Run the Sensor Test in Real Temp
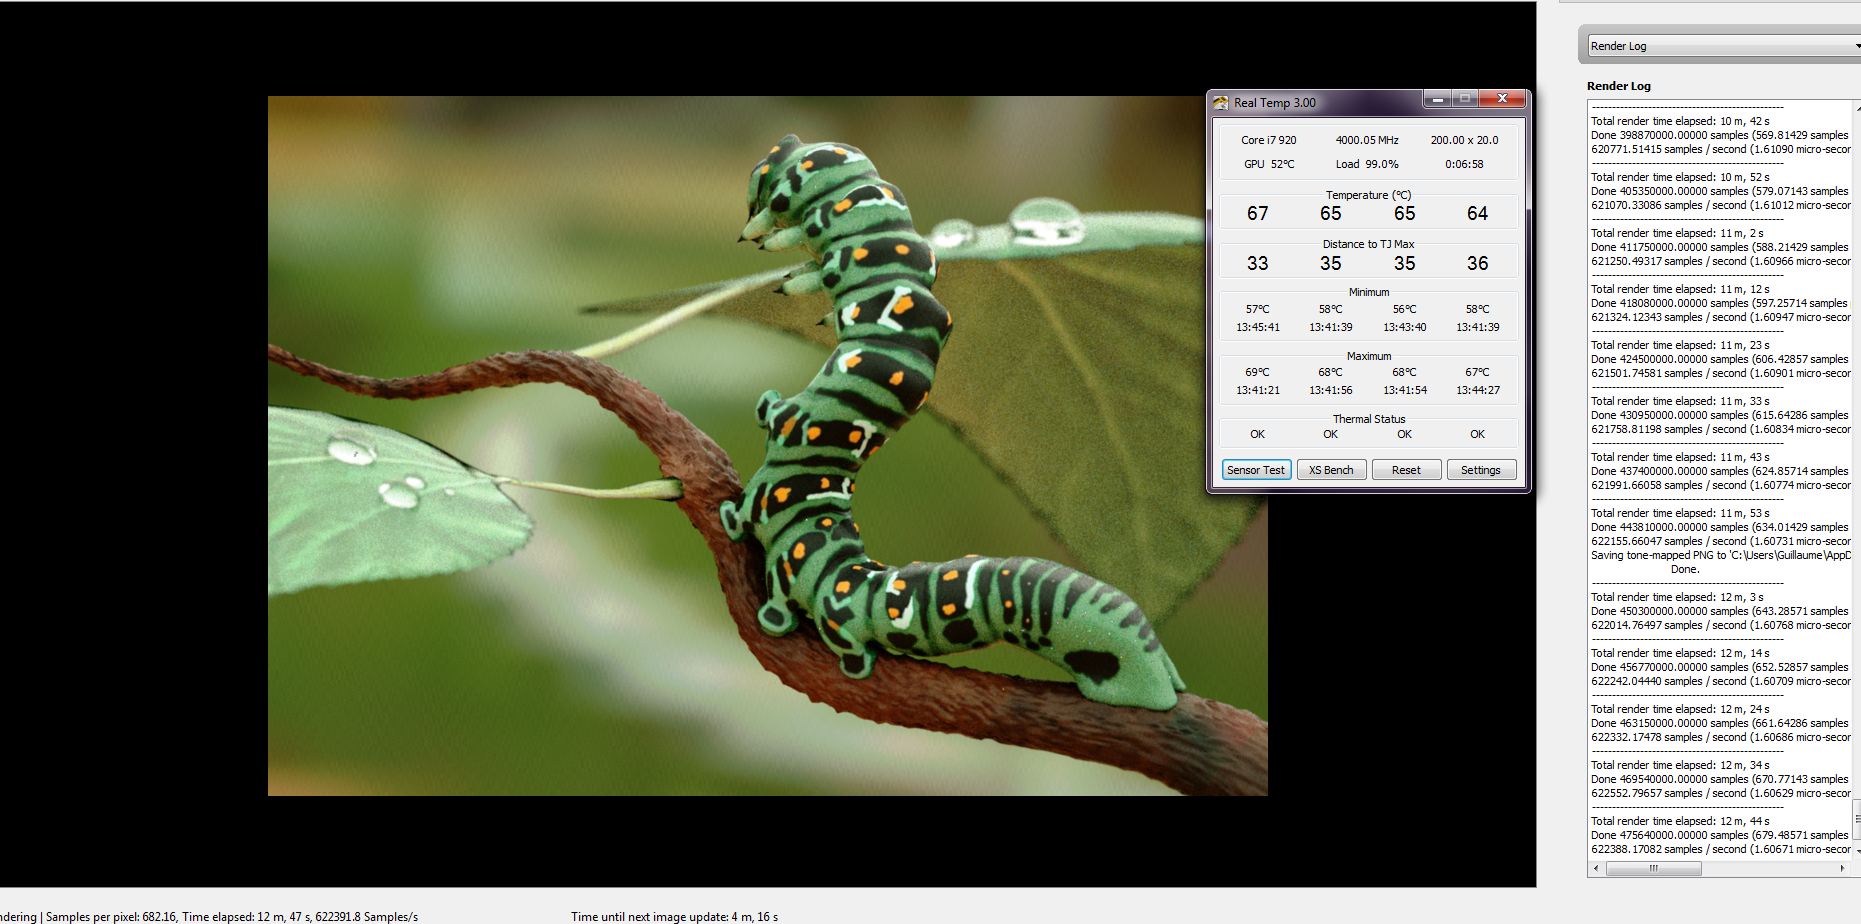 [1256, 470]
